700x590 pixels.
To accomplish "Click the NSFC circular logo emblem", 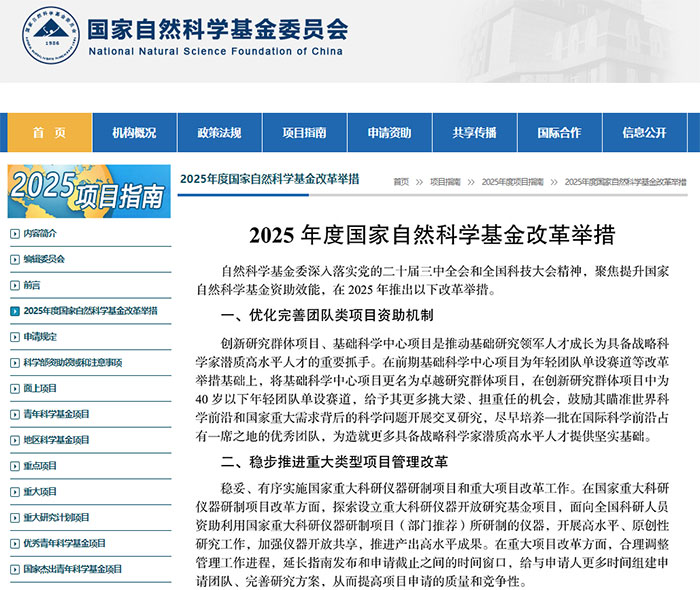I will tap(51, 36).
